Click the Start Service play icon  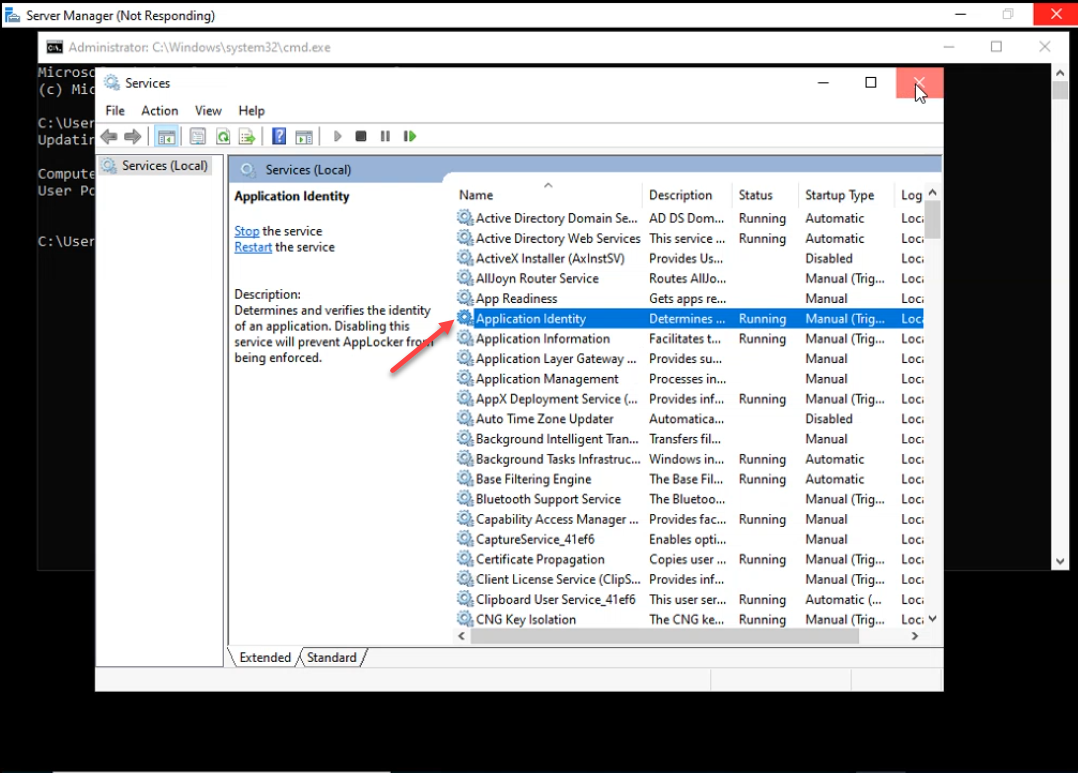[337, 136]
